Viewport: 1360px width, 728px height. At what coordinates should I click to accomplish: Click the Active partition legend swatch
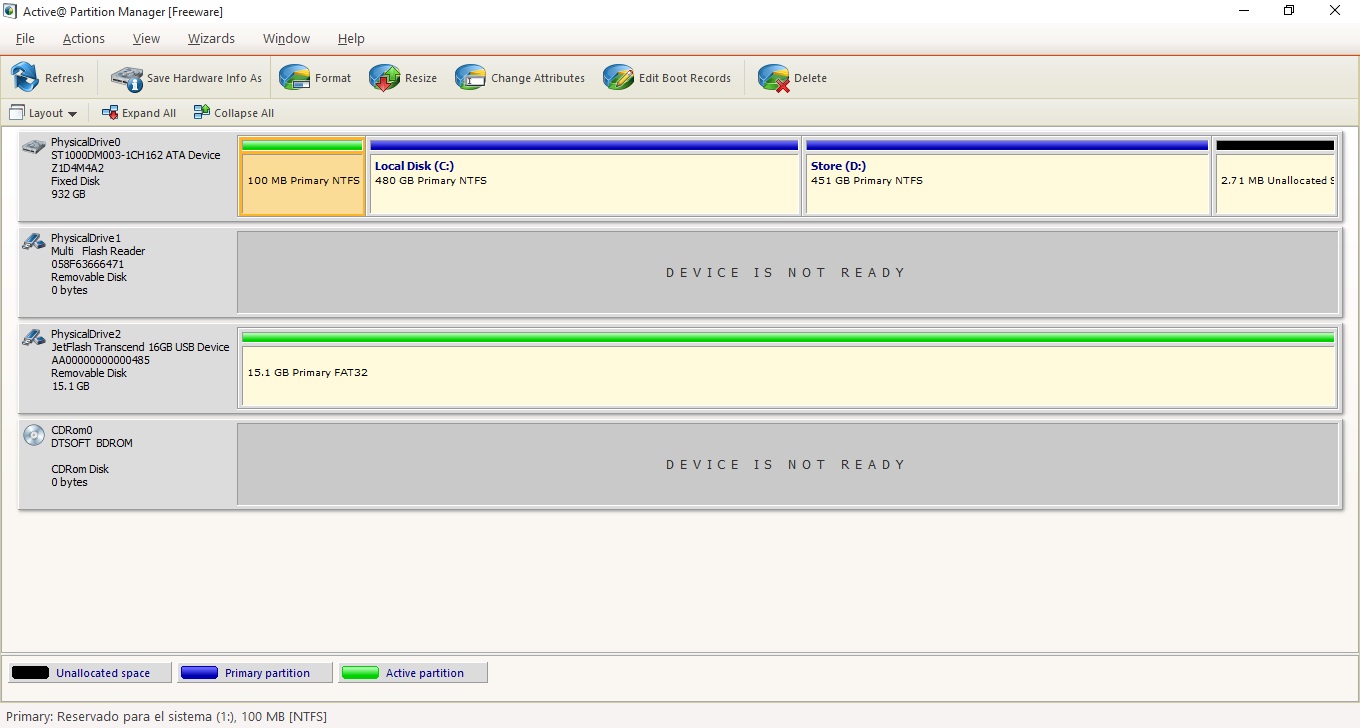tap(360, 672)
